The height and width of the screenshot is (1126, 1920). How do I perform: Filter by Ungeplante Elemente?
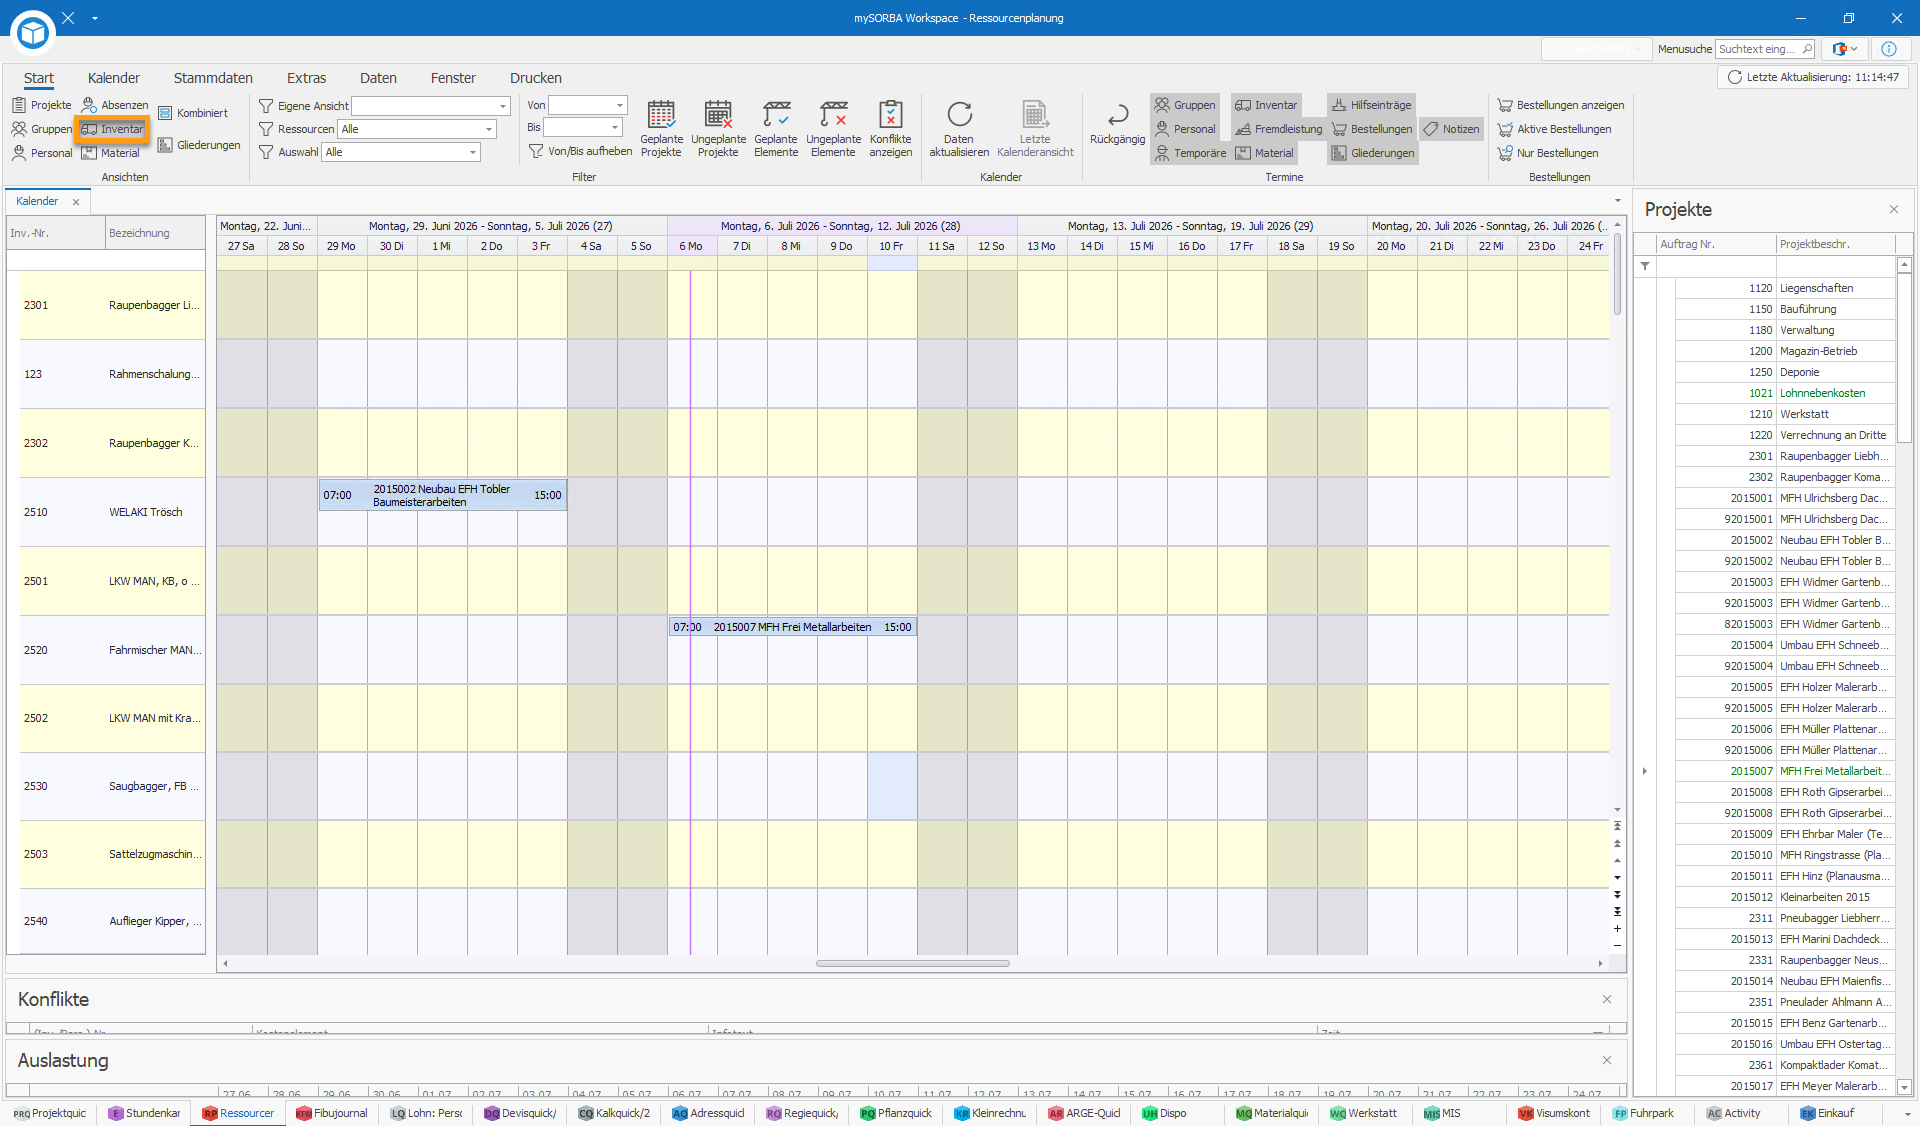coord(833,128)
